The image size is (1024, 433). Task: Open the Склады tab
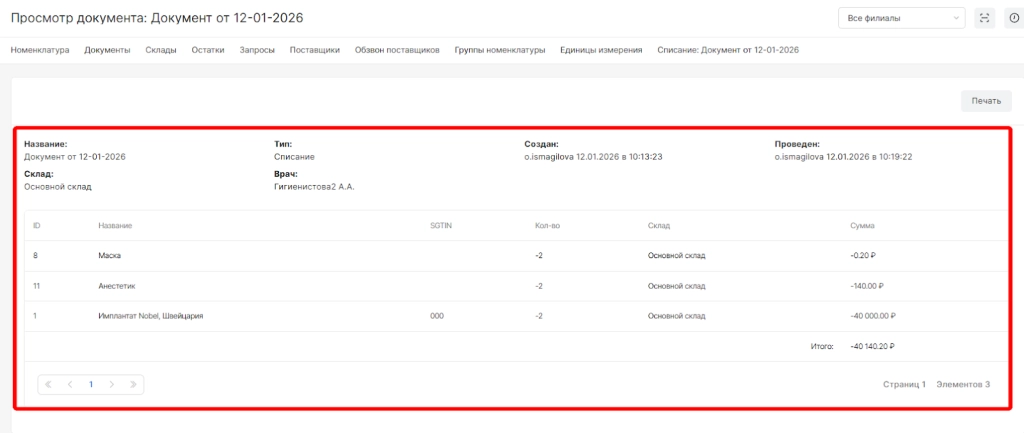click(161, 50)
